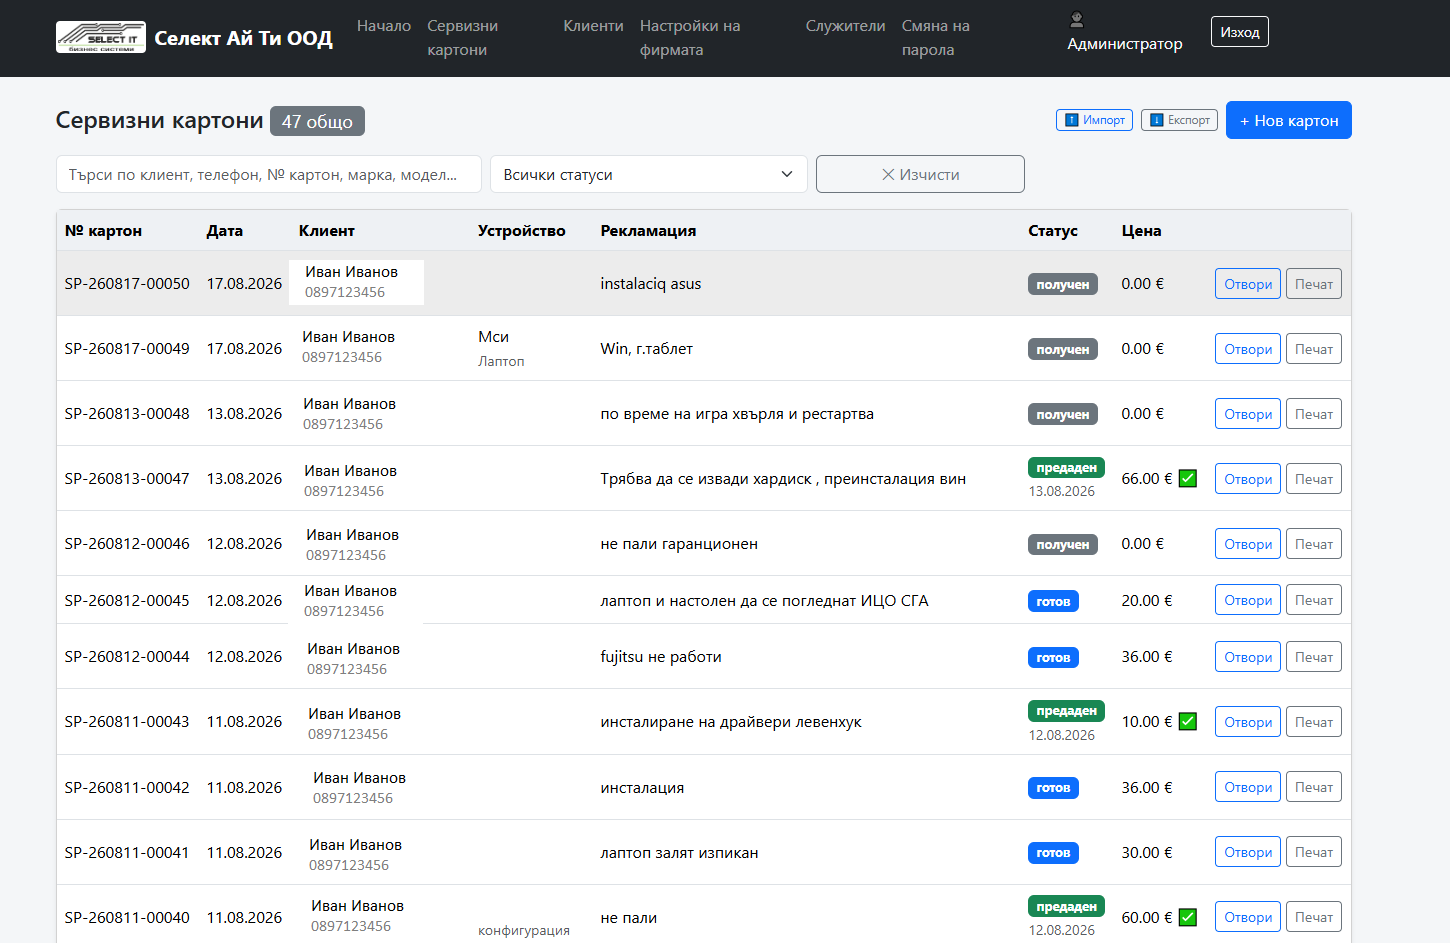This screenshot has width=1450, height=943.
Task: Click the export icon in the Експорт button
Action: click(1157, 120)
